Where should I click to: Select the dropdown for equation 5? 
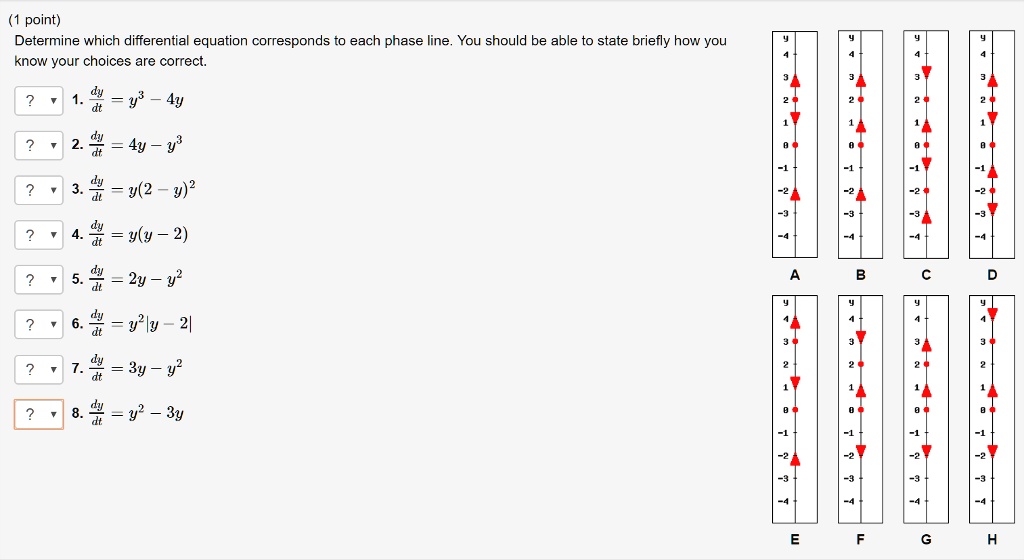(39, 279)
